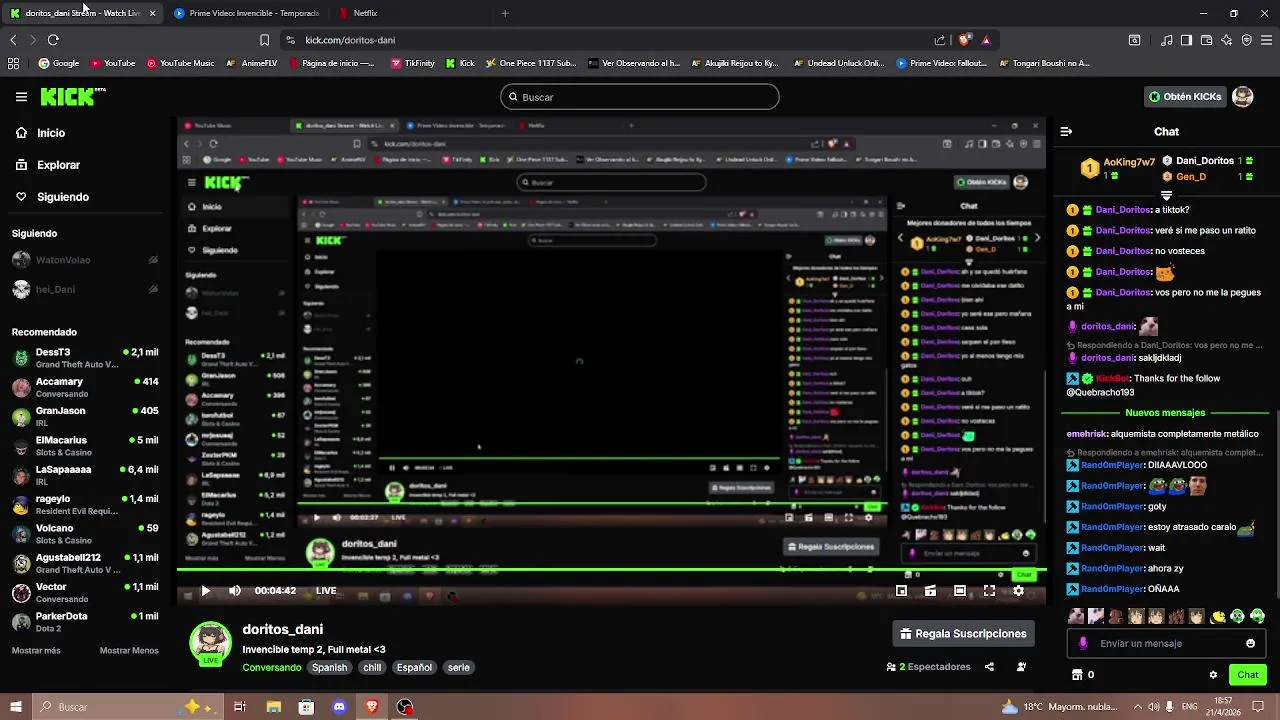1280x720 pixels.
Task: Play the paused live stream
Action: click(x=206, y=591)
